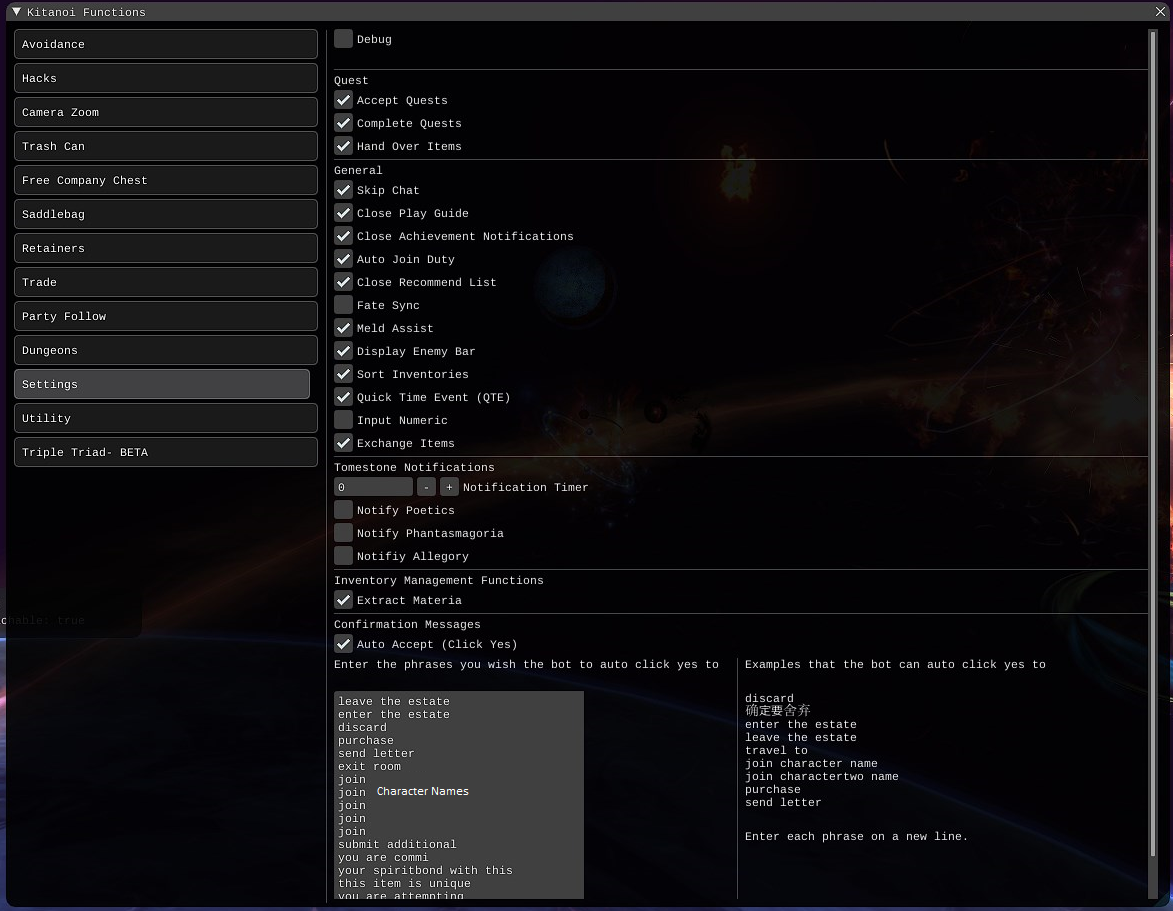Click the Free Company Chest button
The image size is (1173, 911).
(x=165, y=180)
